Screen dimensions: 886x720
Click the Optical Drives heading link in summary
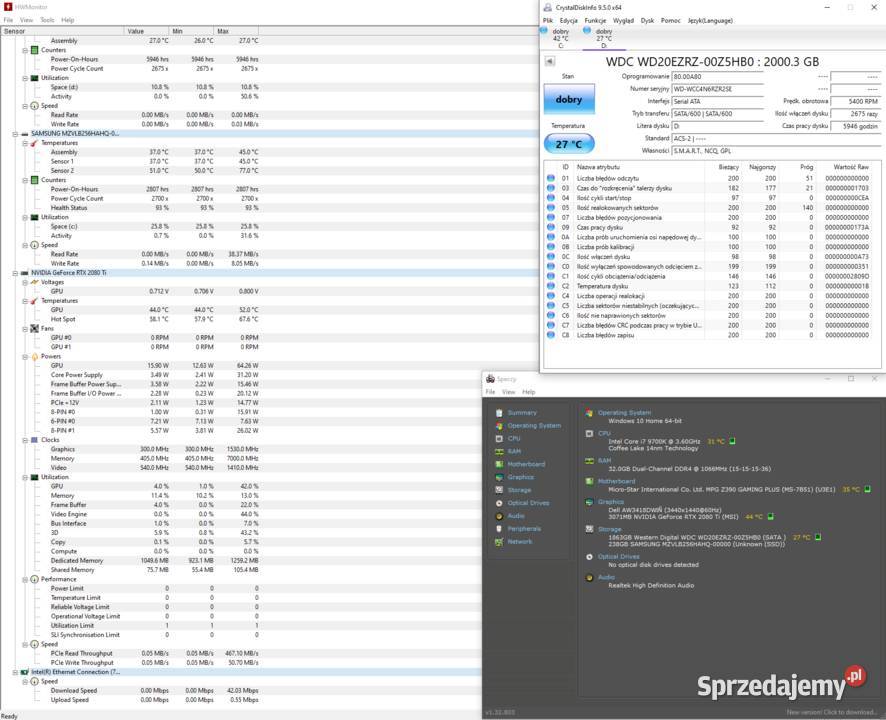point(619,557)
